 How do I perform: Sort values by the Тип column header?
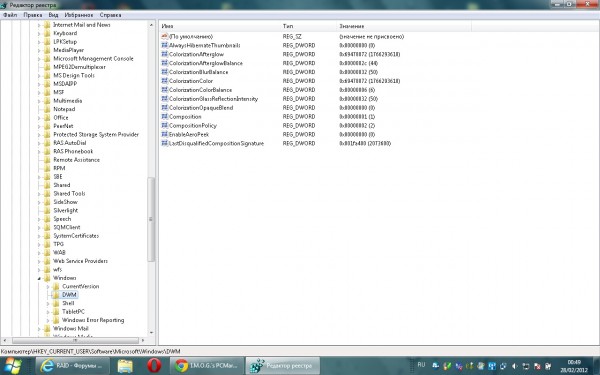click(308, 26)
